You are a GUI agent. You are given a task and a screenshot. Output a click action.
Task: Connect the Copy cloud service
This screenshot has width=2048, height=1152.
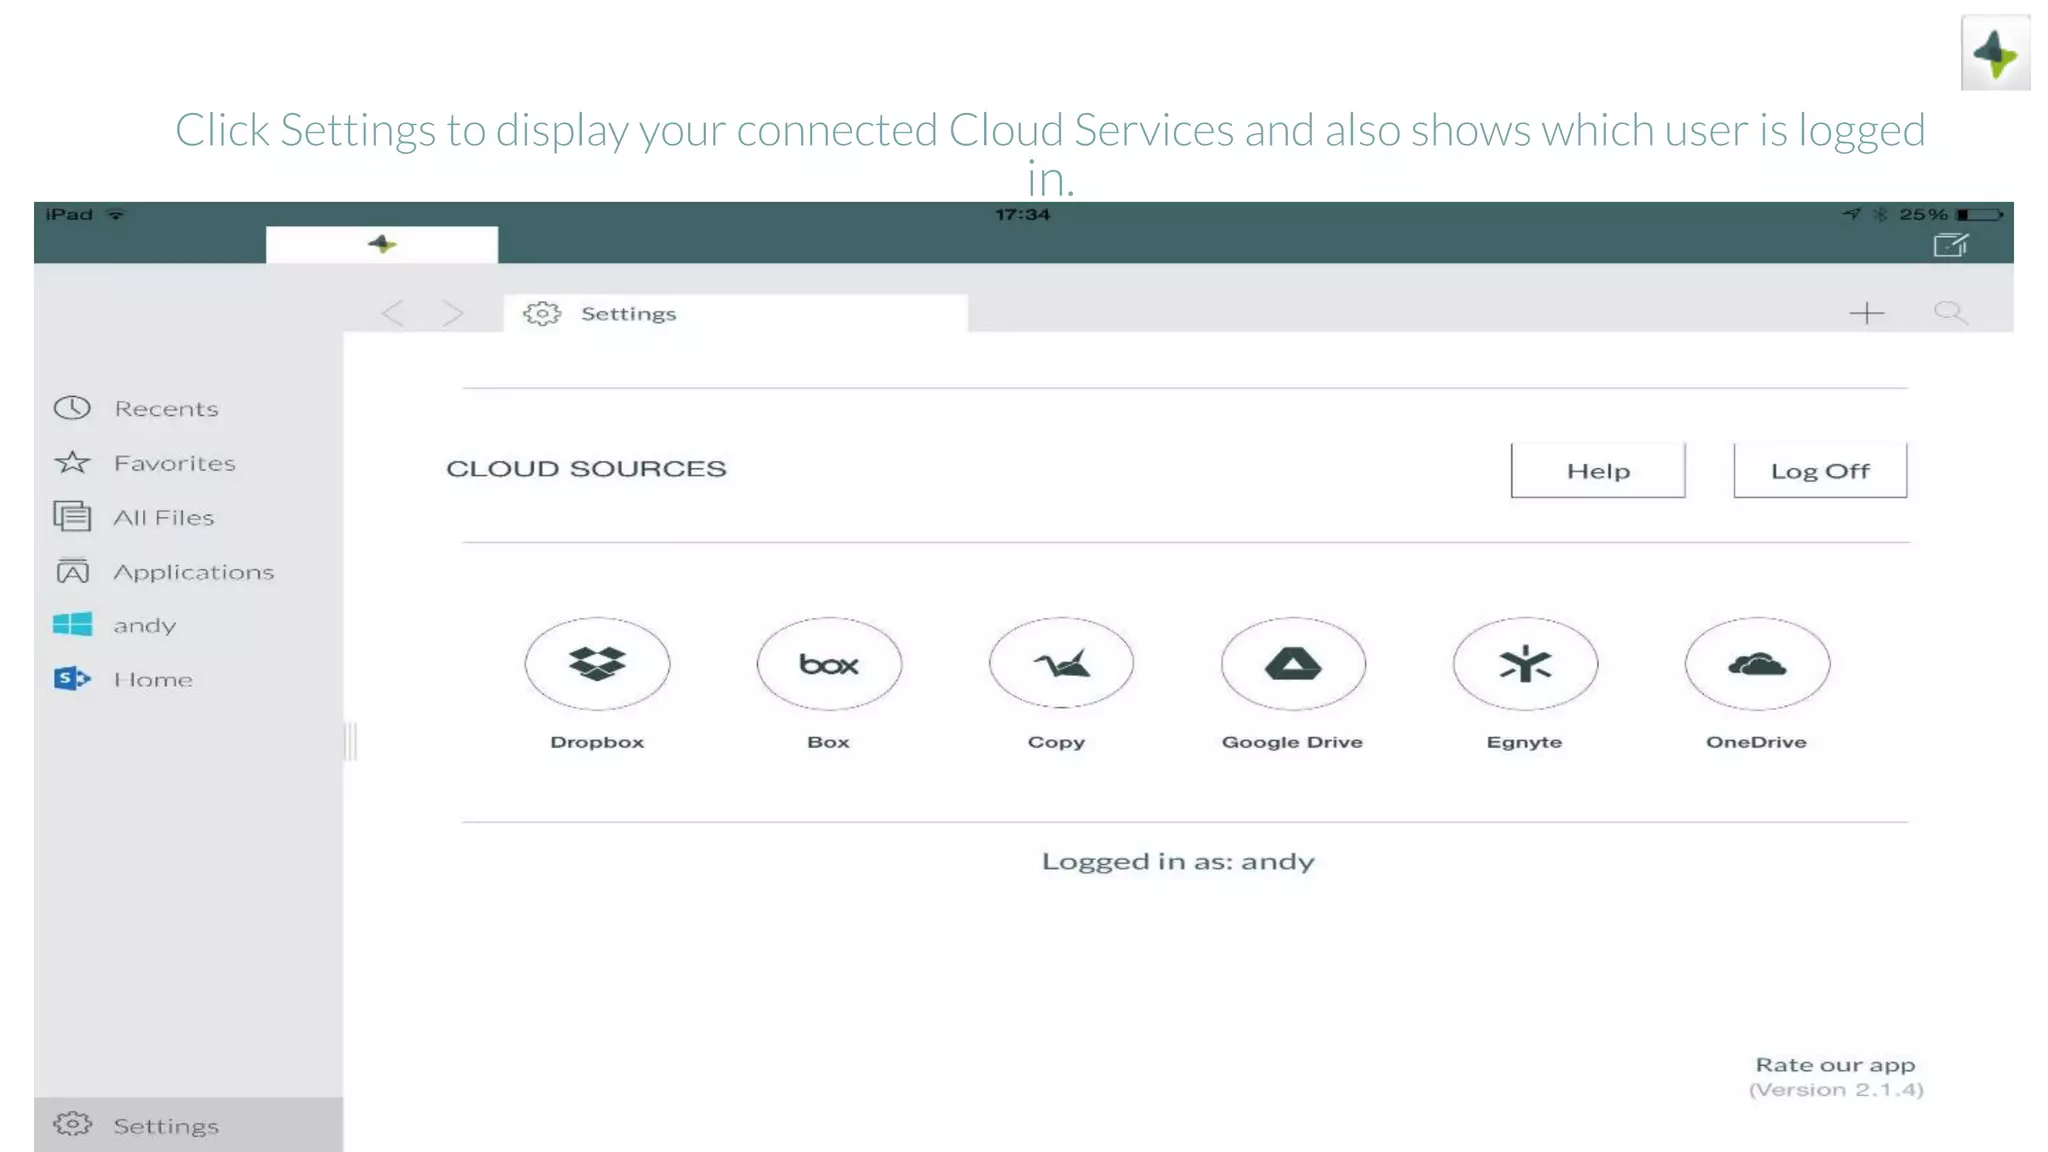pos(1061,664)
